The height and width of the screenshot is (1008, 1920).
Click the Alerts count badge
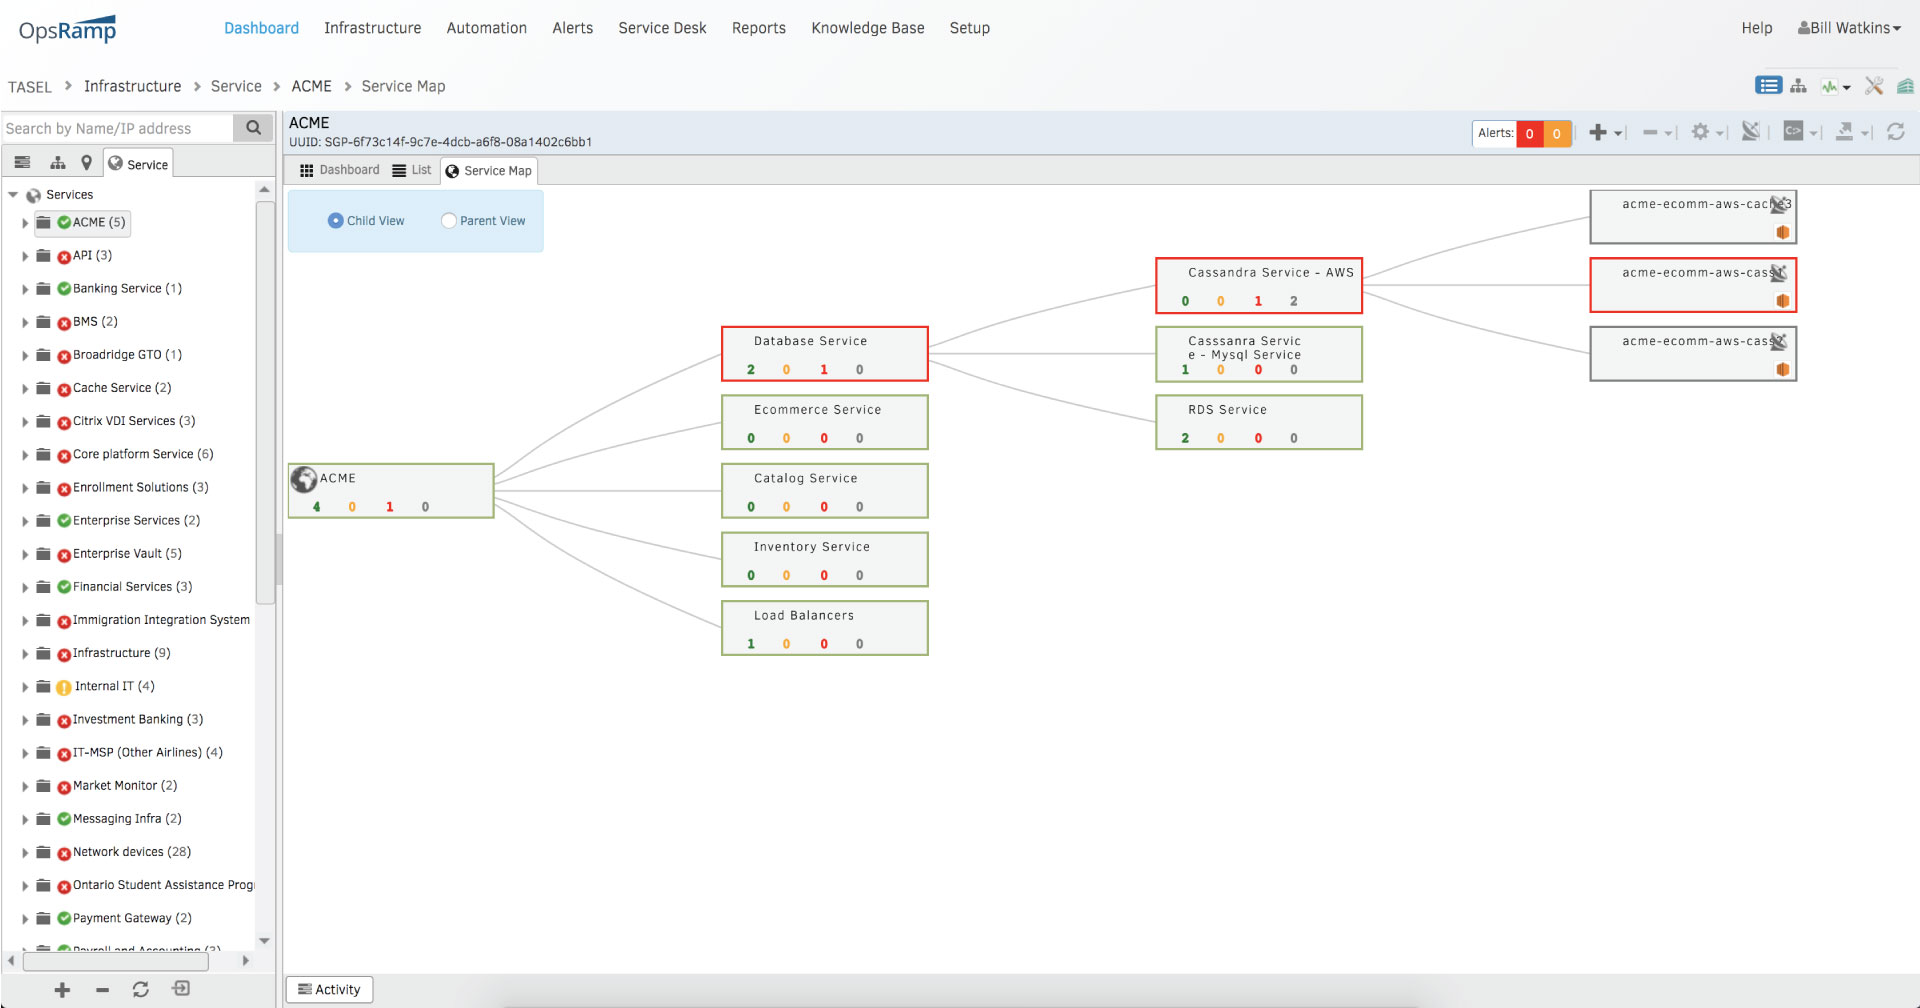click(x=1530, y=132)
